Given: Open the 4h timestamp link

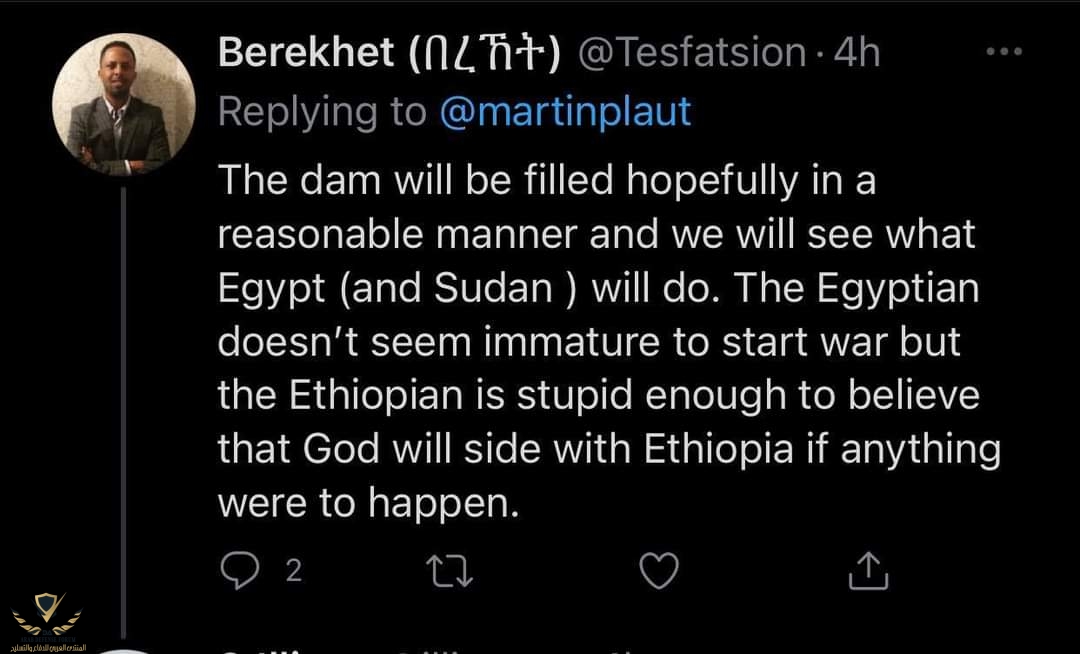Looking at the screenshot, I should click(856, 53).
